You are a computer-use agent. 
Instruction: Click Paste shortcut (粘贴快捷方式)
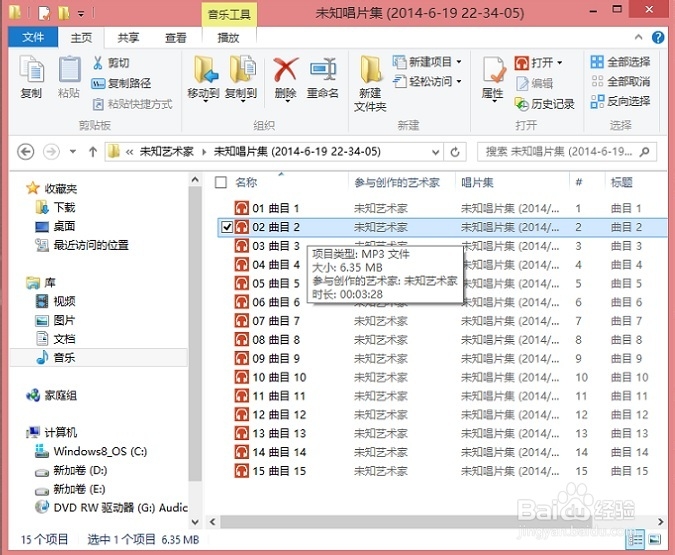(132, 104)
